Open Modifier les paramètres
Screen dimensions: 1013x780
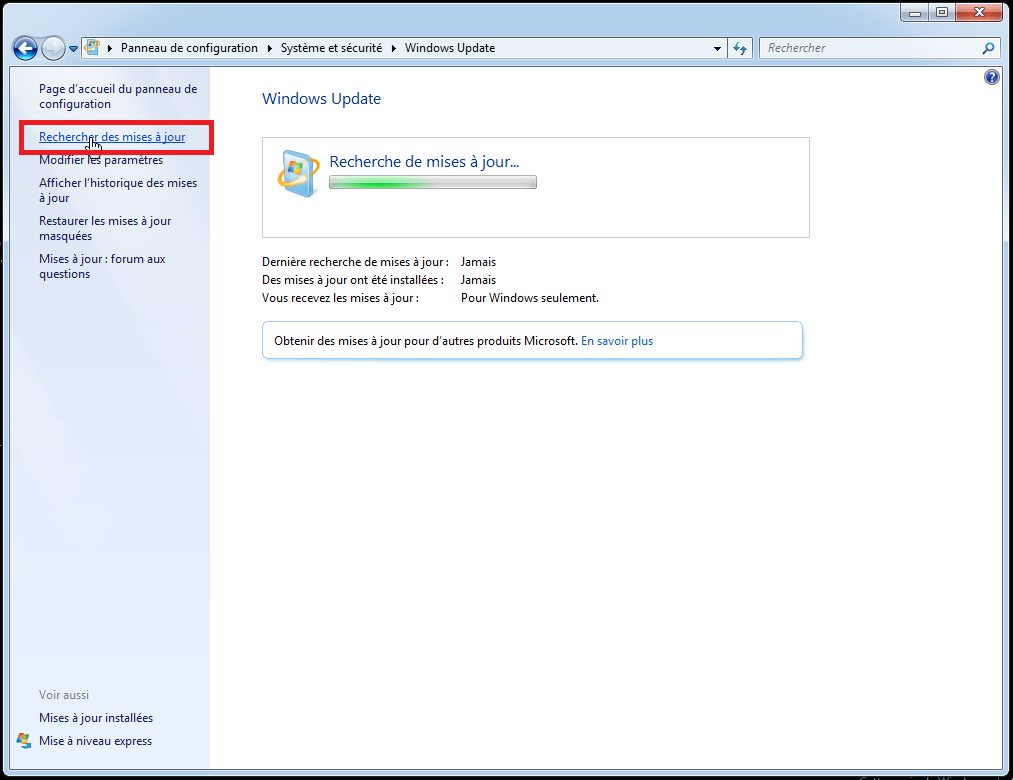(x=101, y=160)
